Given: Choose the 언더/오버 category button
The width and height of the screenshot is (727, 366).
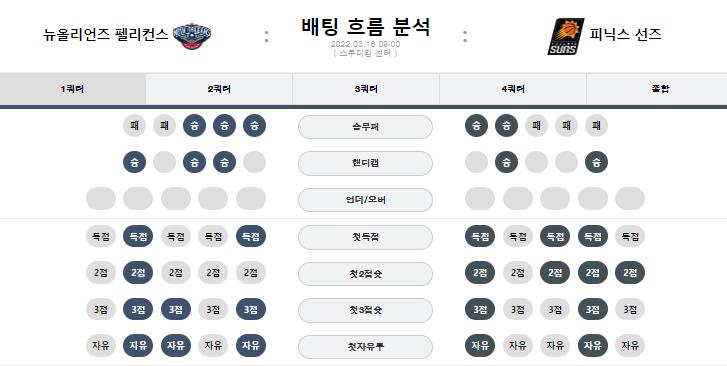Looking at the screenshot, I should 365,200.
